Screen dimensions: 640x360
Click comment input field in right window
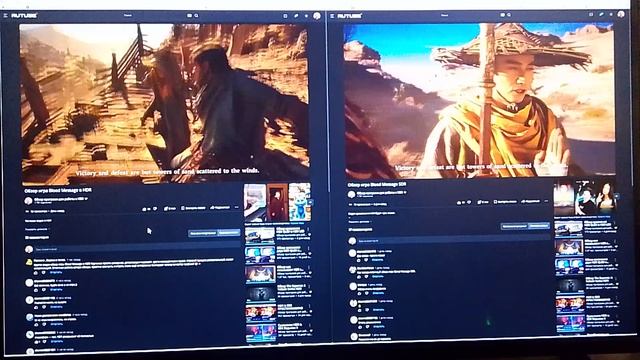point(454,240)
